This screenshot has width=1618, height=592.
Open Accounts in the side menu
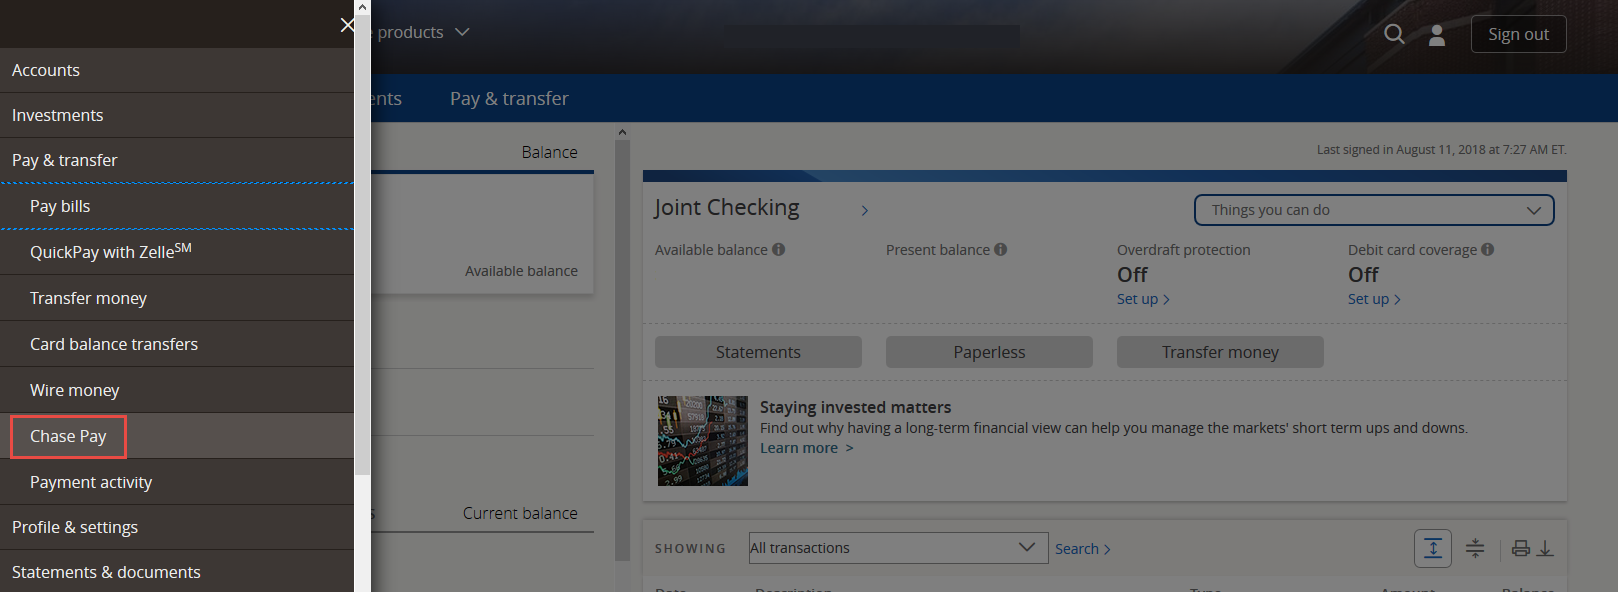(x=177, y=70)
